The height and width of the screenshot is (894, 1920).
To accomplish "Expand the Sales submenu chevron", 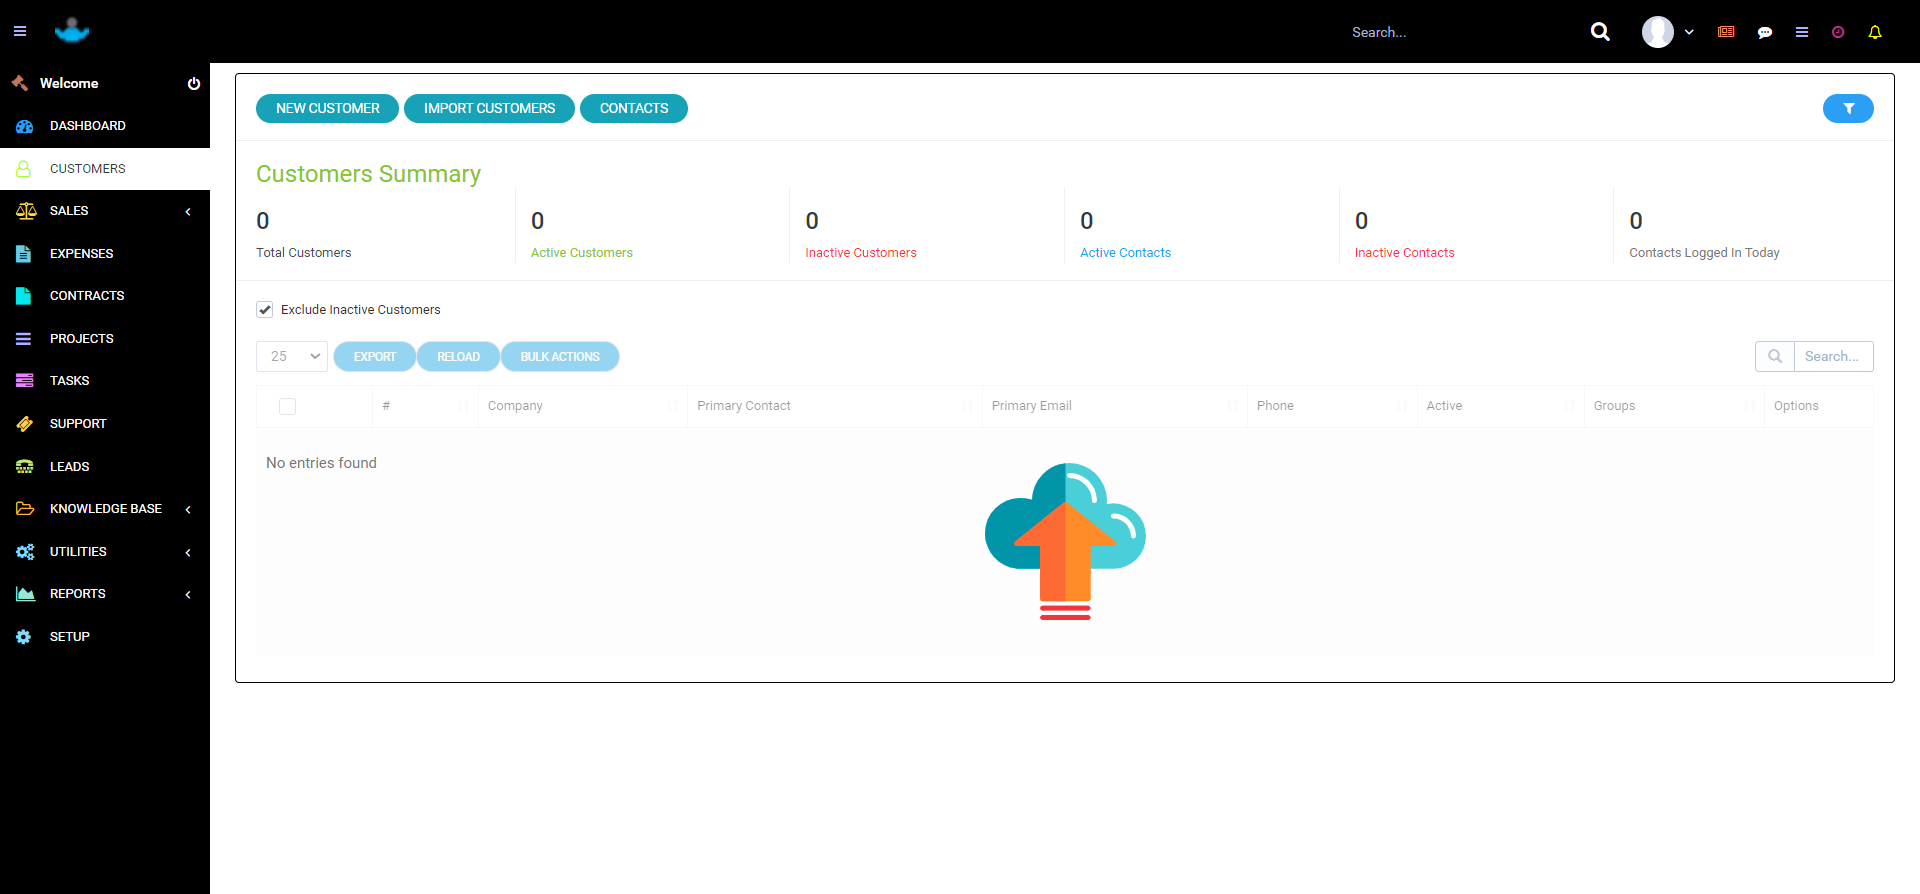I will (188, 212).
